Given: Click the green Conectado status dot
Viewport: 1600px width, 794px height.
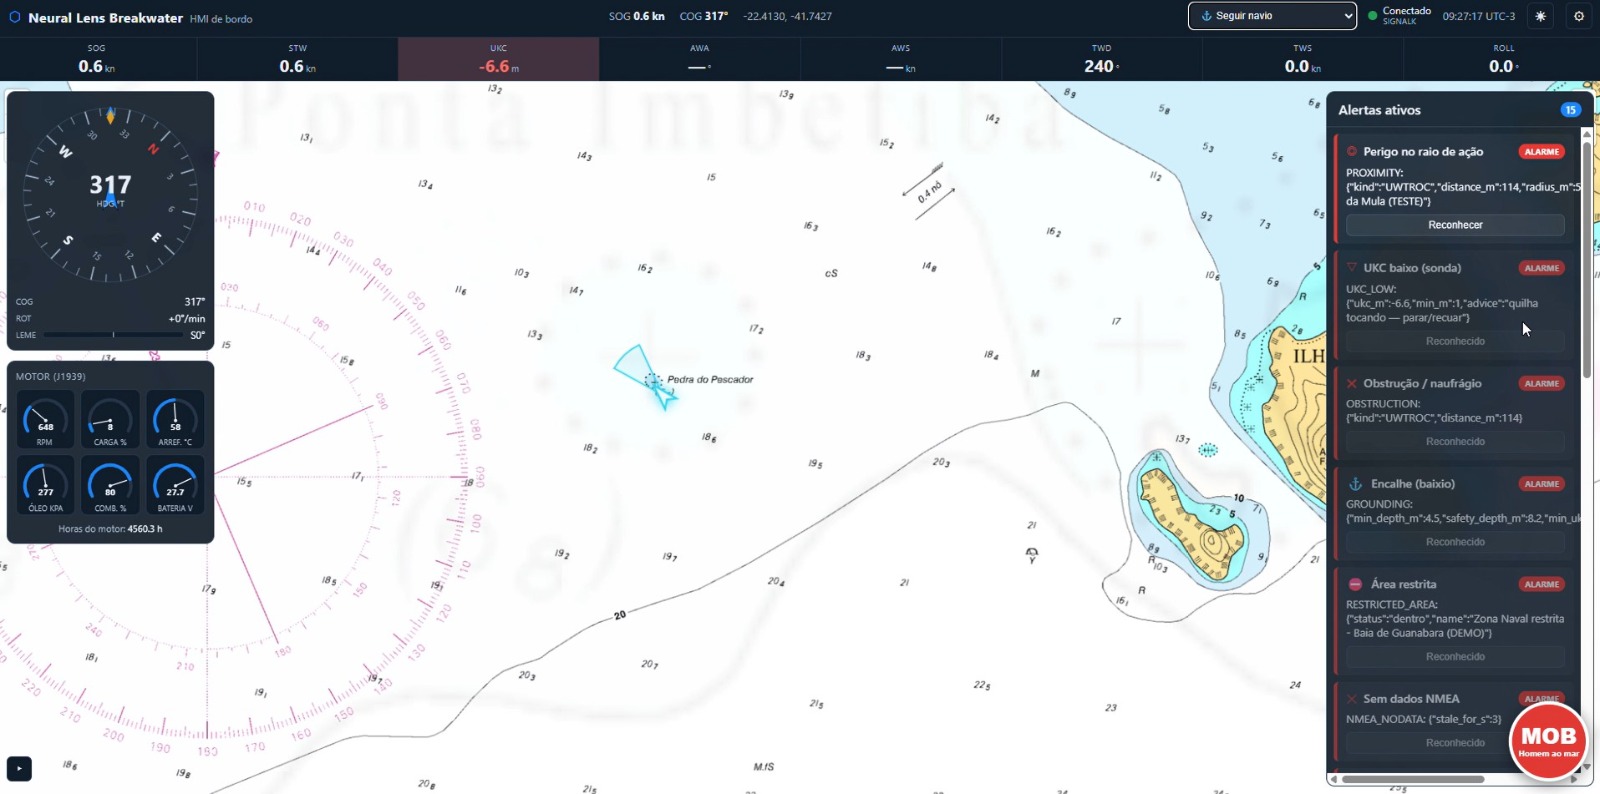Looking at the screenshot, I should click(1372, 16).
